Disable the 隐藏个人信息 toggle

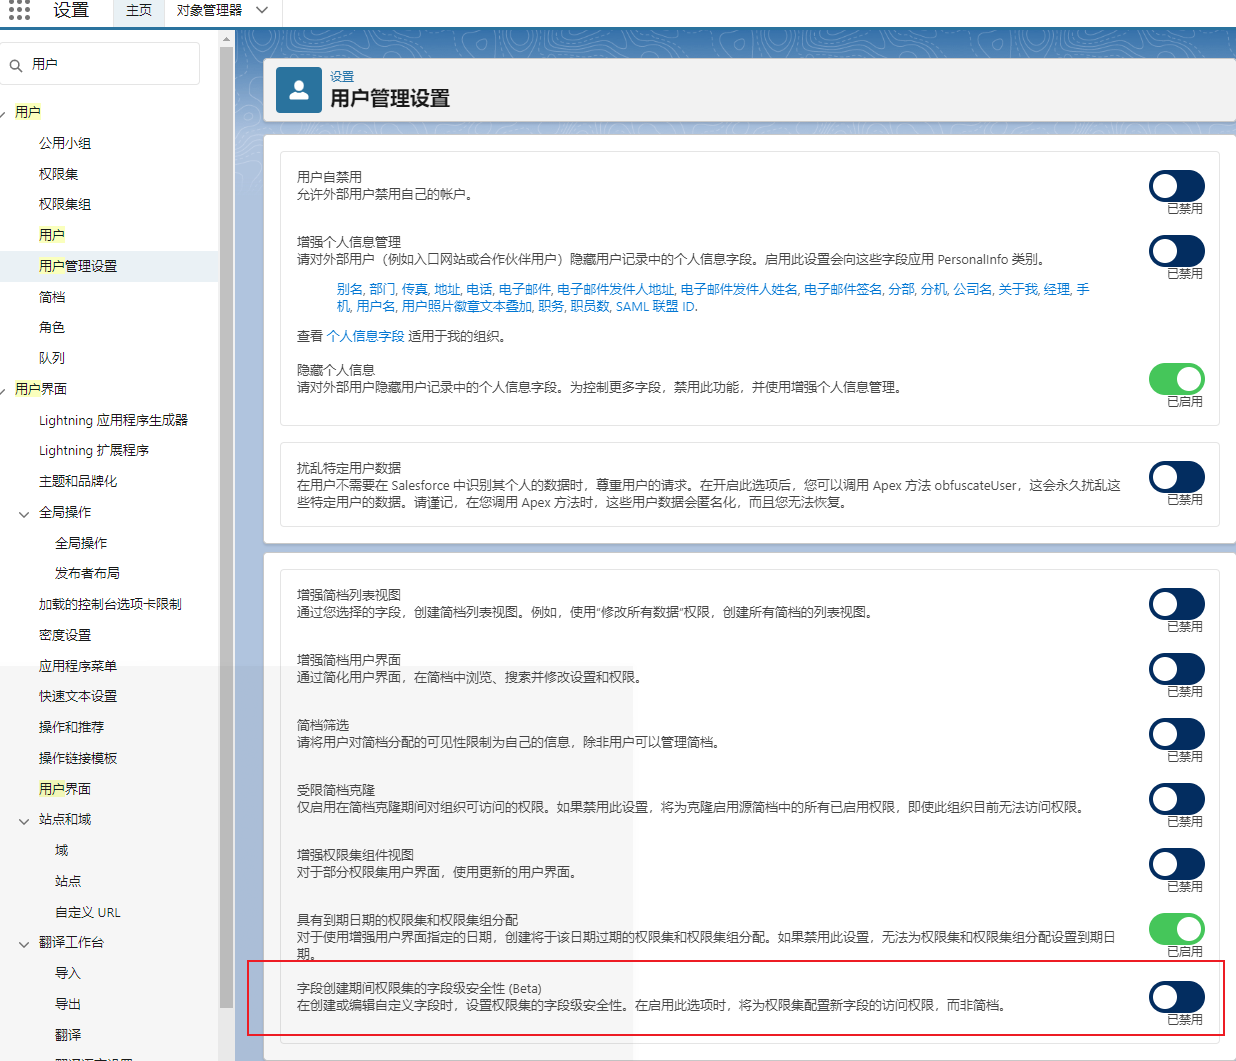(x=1177, y=378)
